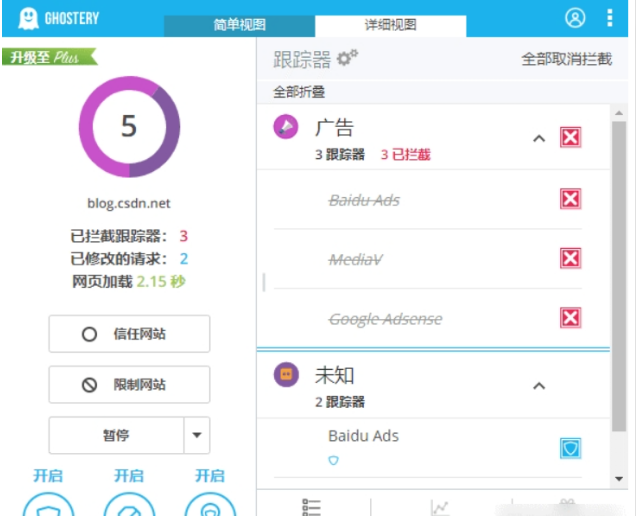Click the 未知 category purple icon

pyautogui.click(x=286, y=374)
